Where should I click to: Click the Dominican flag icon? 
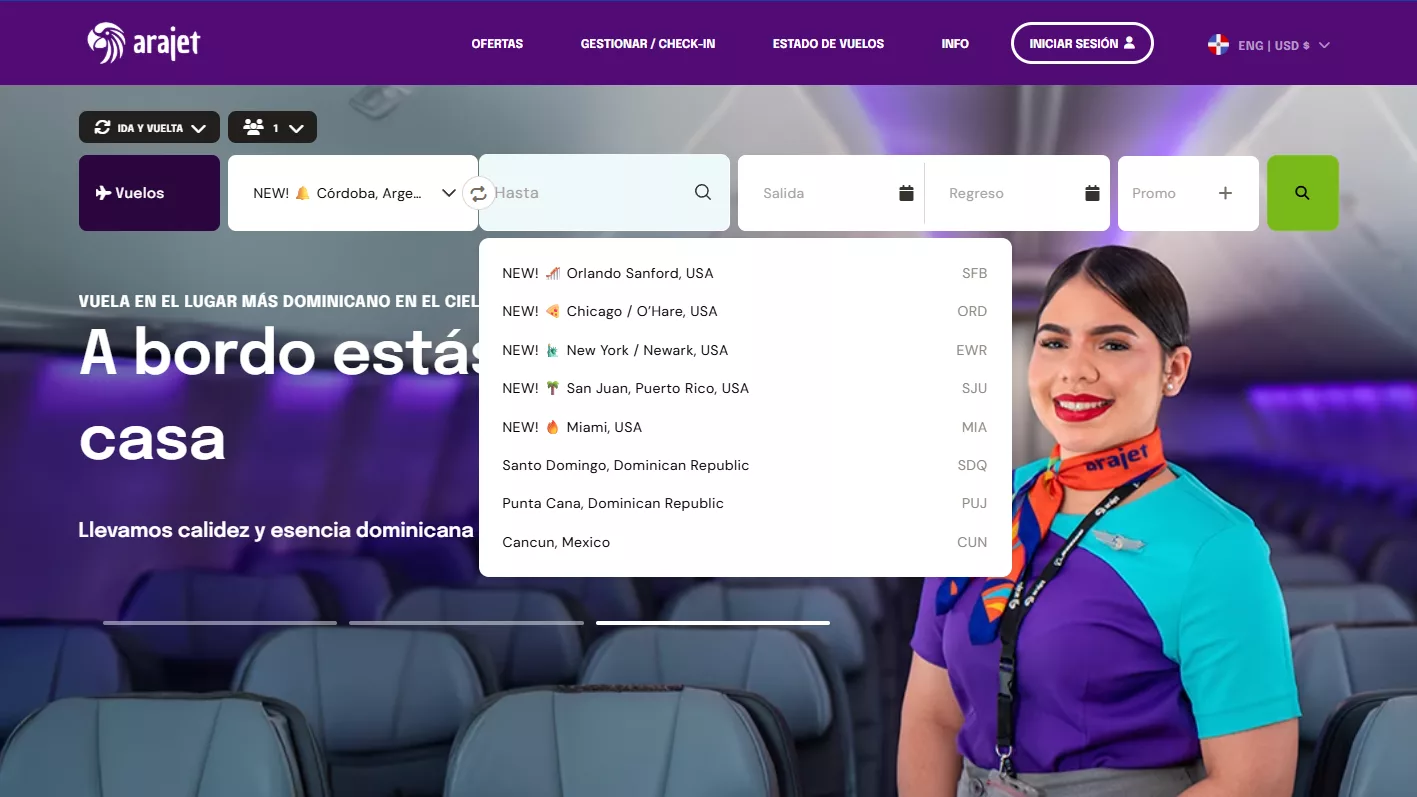click(x=1218, y=44)
